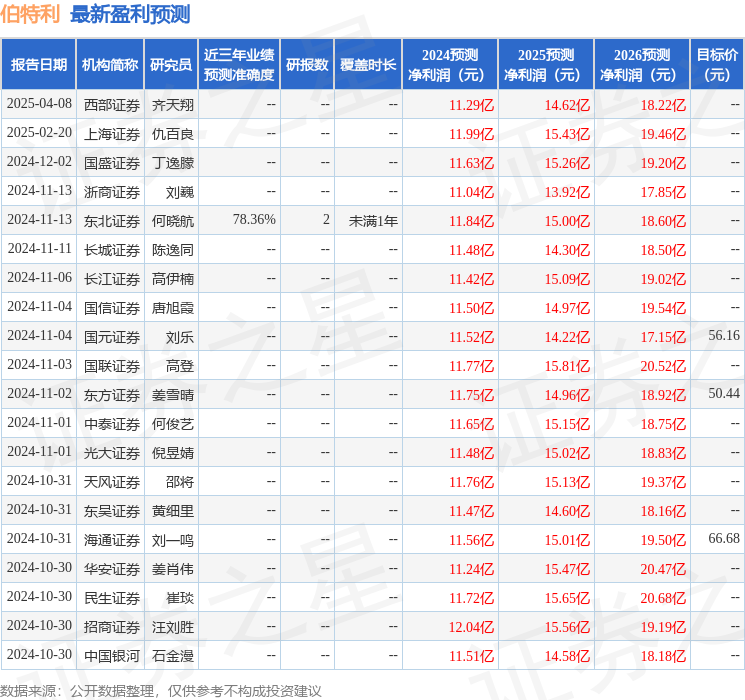Viewport: 745px width, 700px height.
Task: Click the 近三年业绩预测准确度 column header
Action: 239,65
